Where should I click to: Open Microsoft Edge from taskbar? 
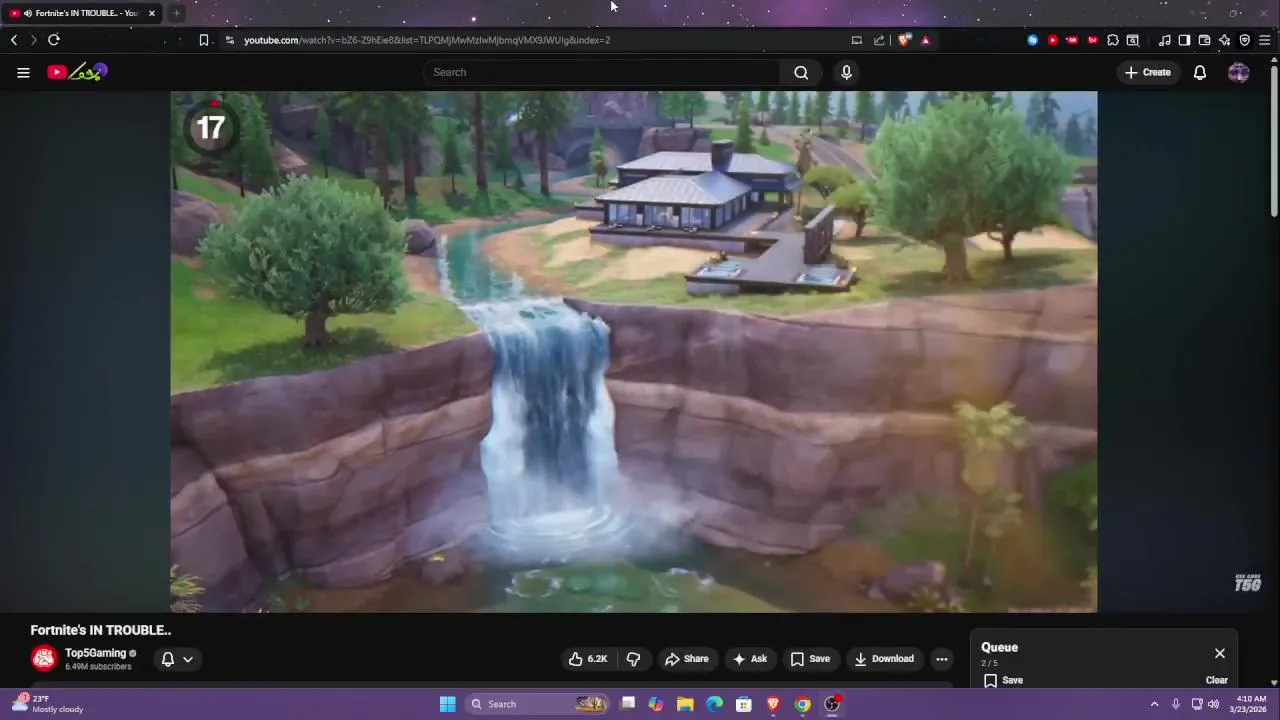coord(714,704)
